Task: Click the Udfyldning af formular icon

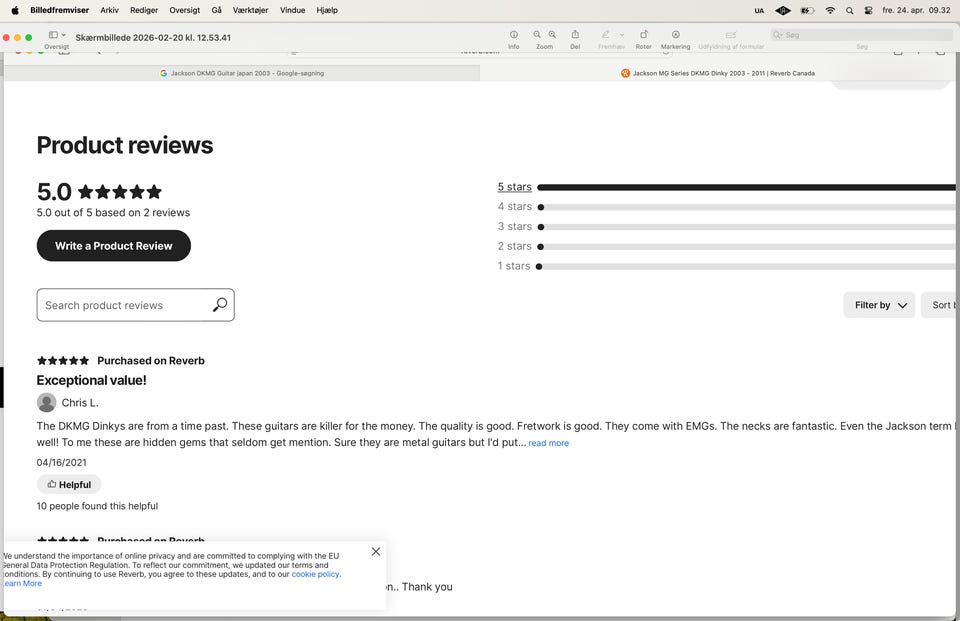Action: pos(731,35)
